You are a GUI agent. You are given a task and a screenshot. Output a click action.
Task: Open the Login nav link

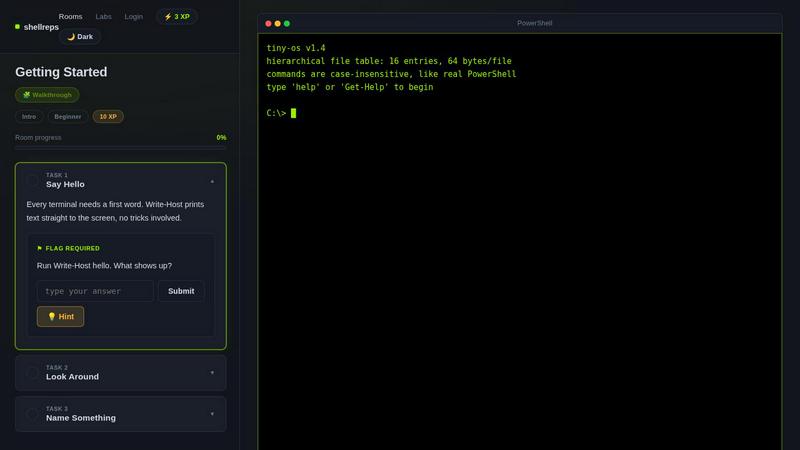tap(134, 16)
